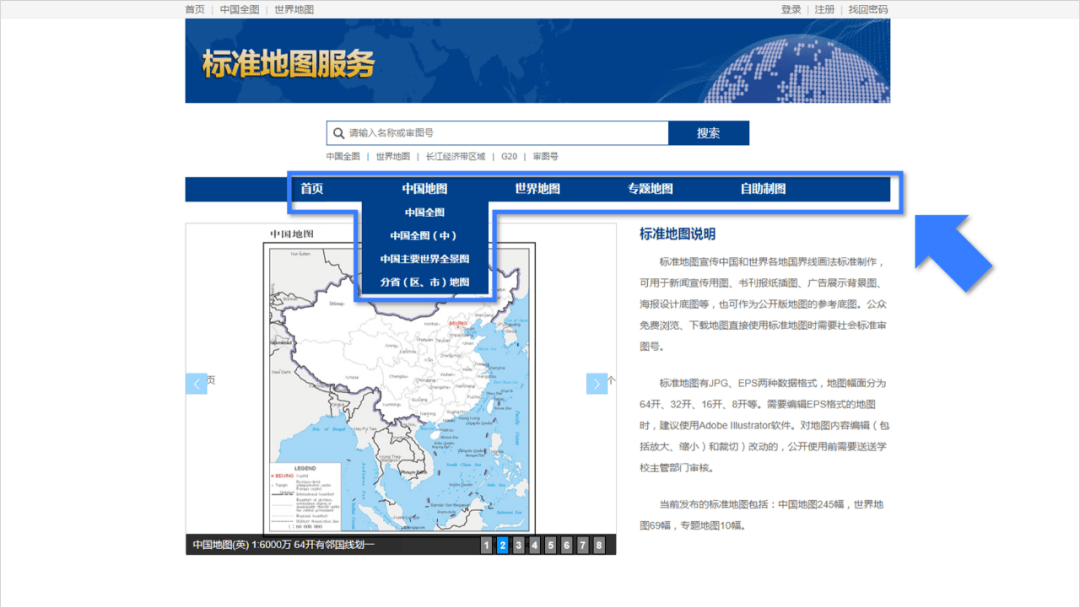Open 登录 link at top right
The image size is (1080, 608).
coord(791,10)
